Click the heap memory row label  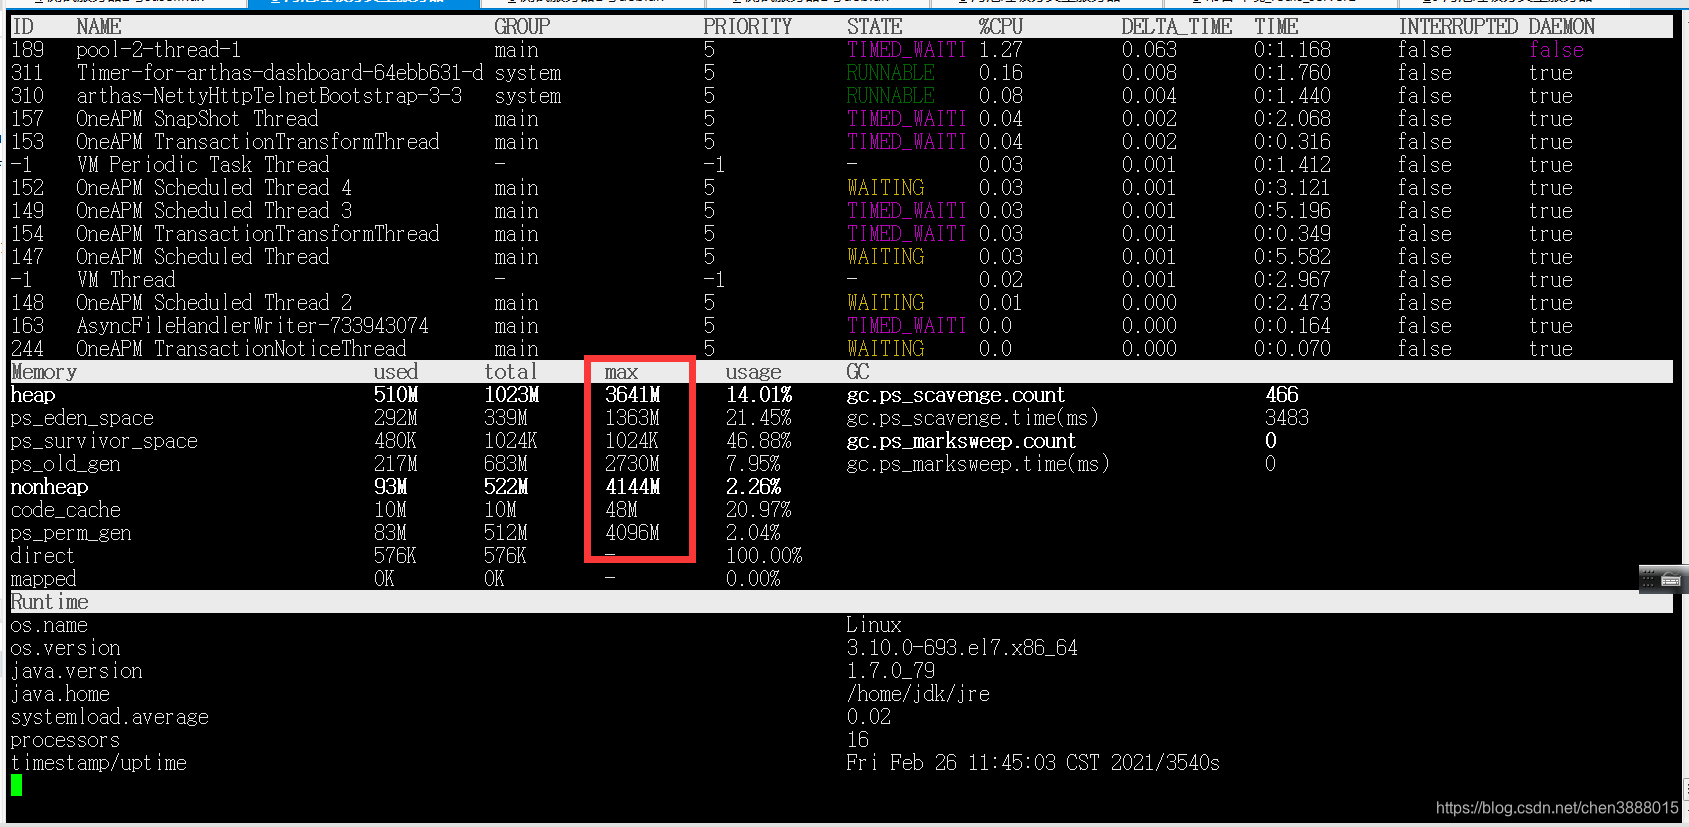point(32,395)
